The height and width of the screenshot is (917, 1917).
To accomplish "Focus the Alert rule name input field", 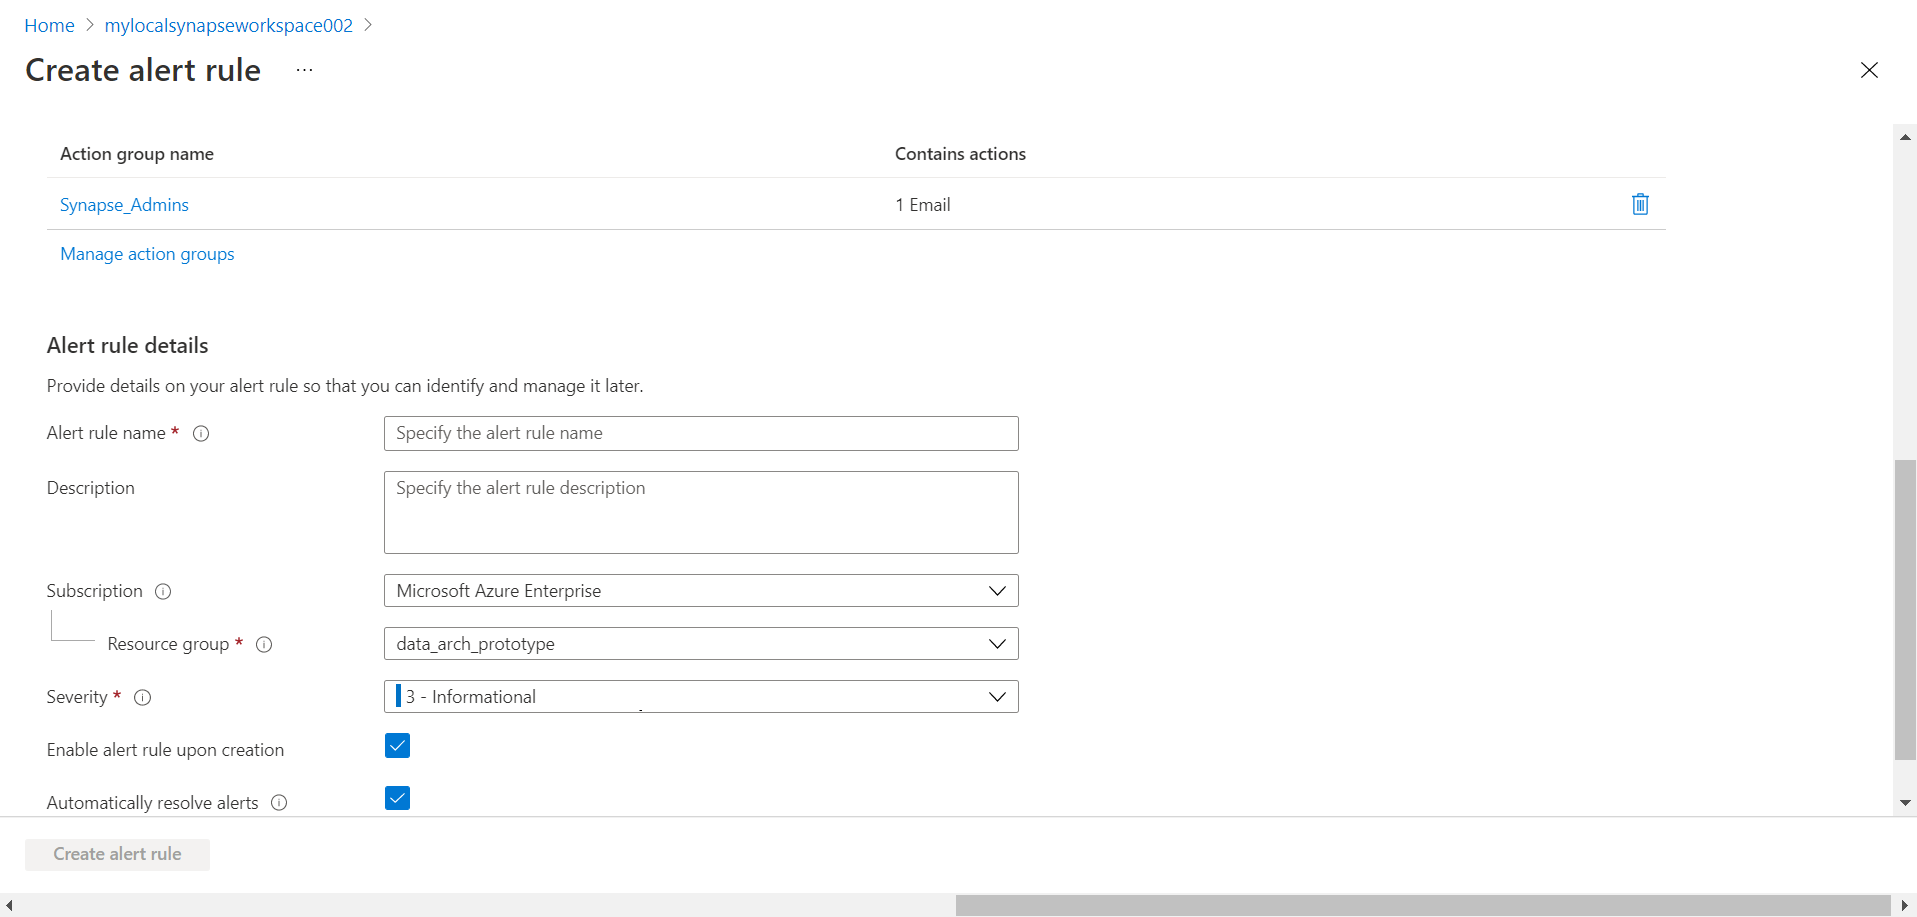I will (x=700, y=433).
